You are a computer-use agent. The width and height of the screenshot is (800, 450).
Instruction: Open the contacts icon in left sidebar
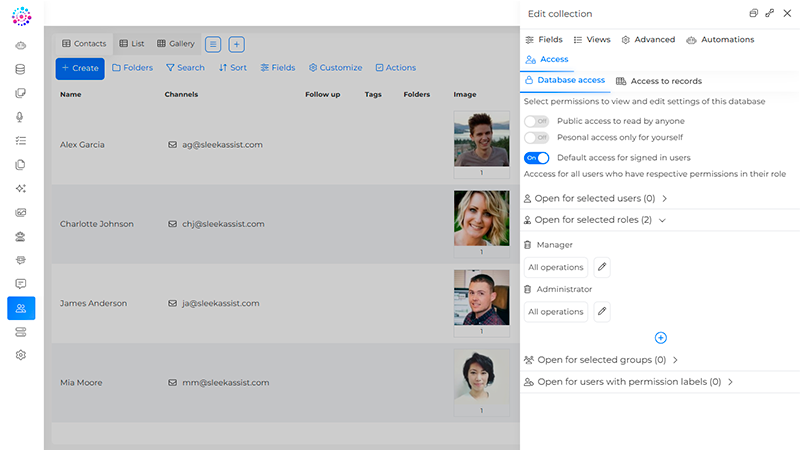(x=21, y=308)
